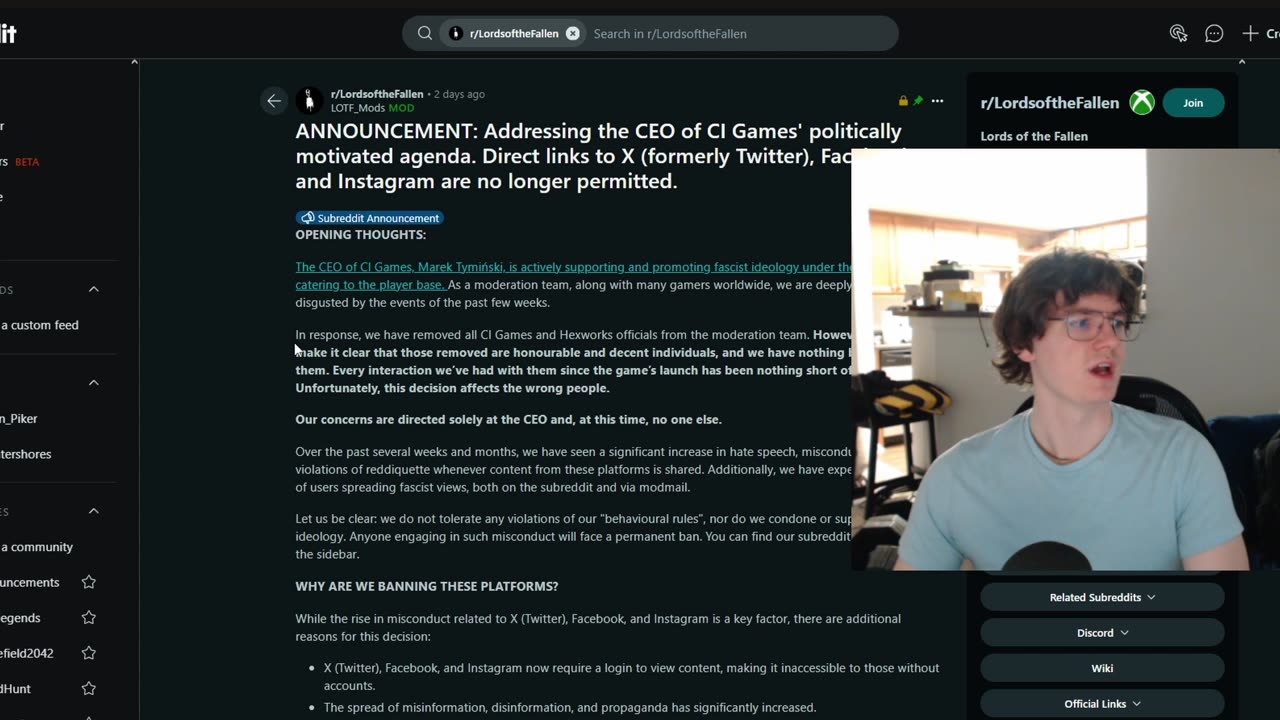Open the 'n_Piker' sidebar entry
Viewport: 1280px width, 720px height.
[19, 418]
